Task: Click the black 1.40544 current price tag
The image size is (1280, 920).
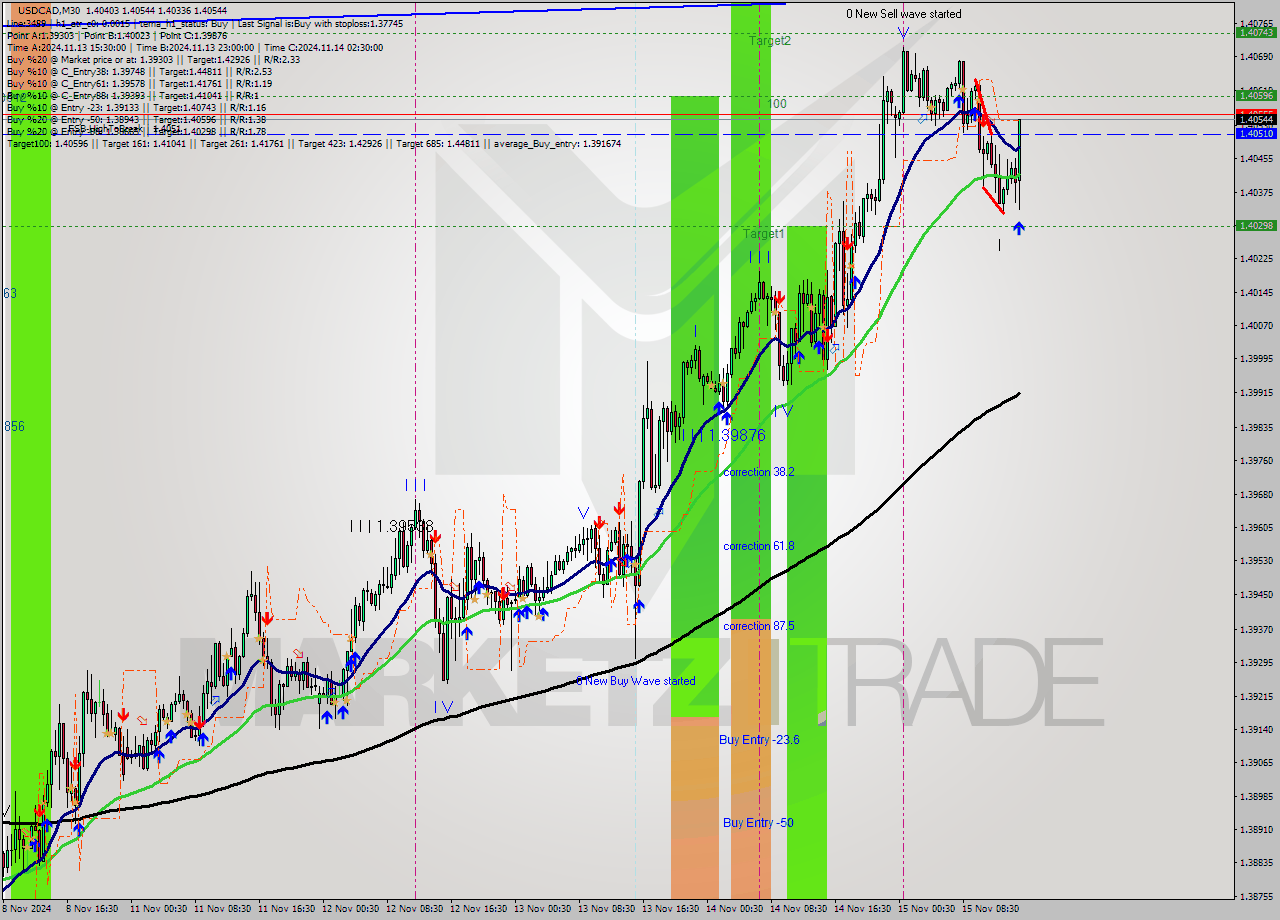Action: (x=1255, y=119)
